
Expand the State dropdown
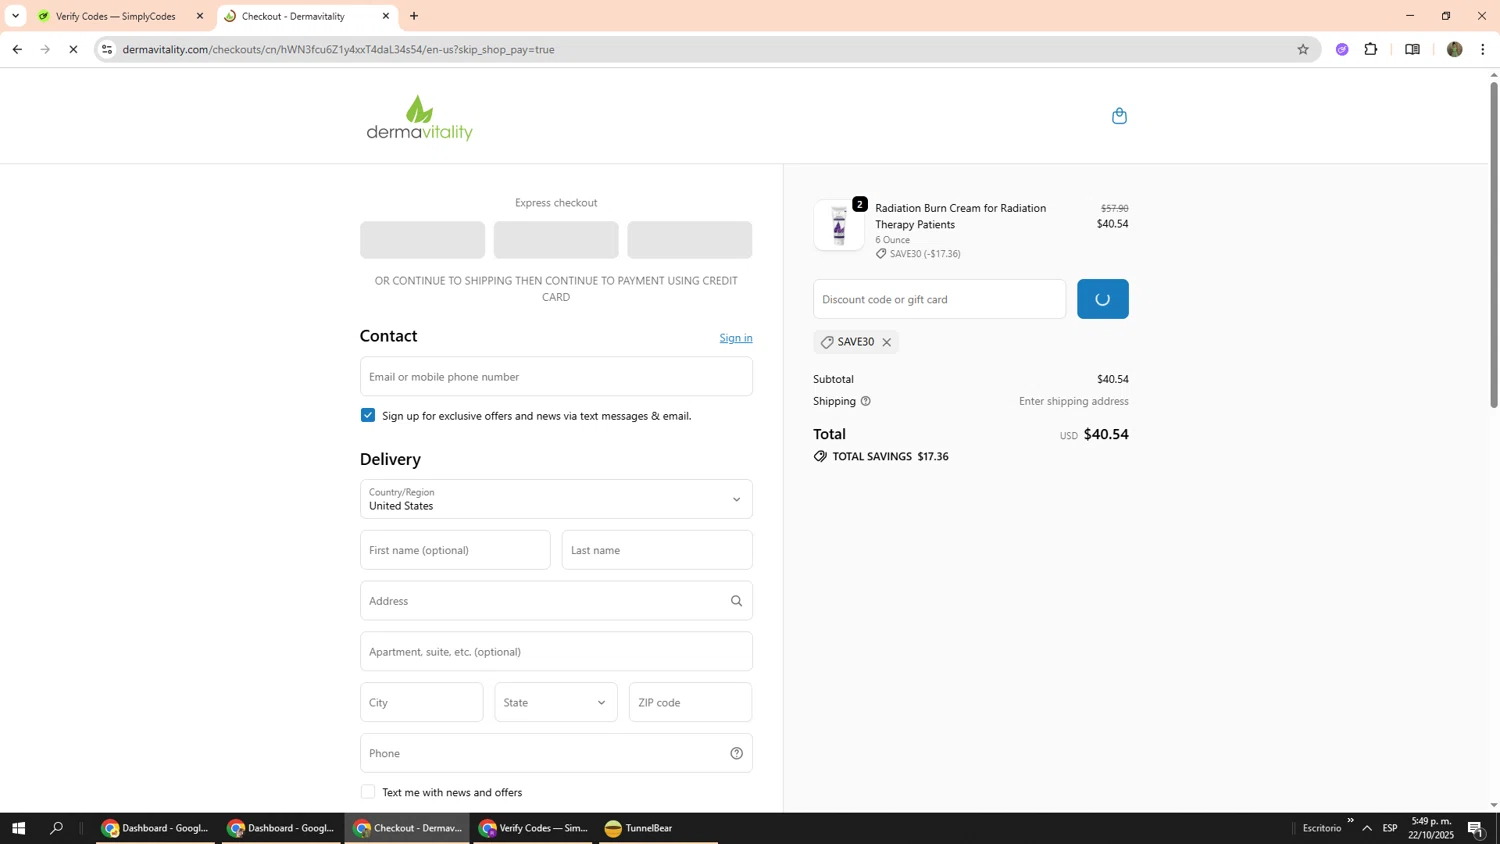coord(556,702)
